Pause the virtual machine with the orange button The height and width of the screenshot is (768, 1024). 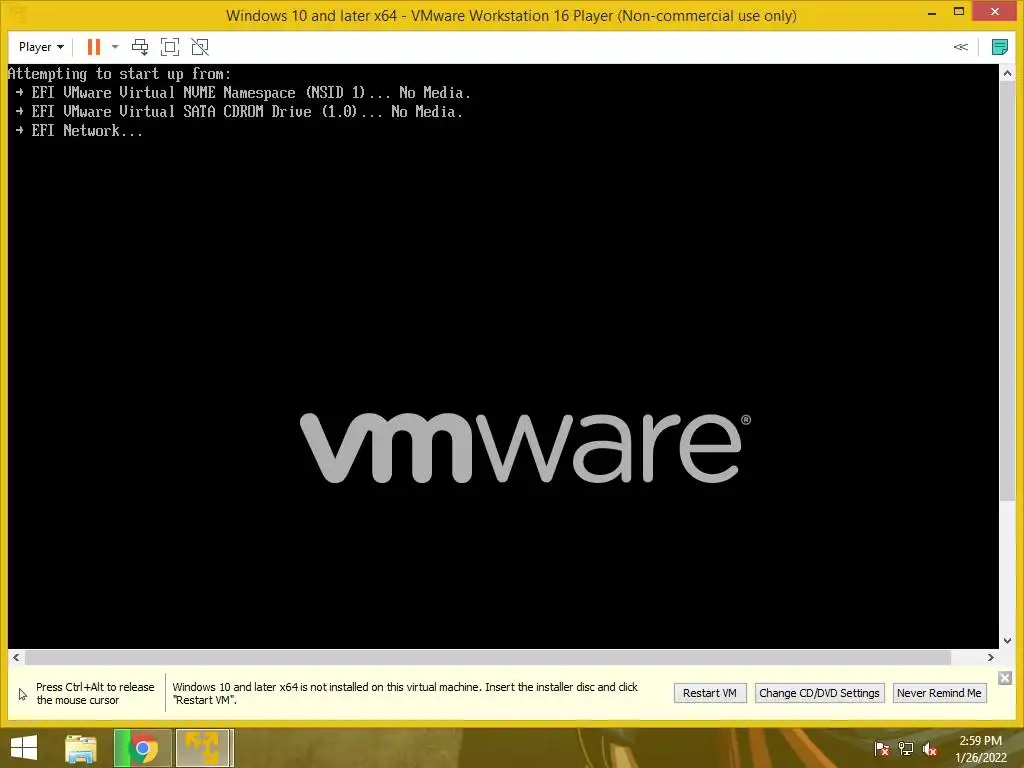click(94, 47)
